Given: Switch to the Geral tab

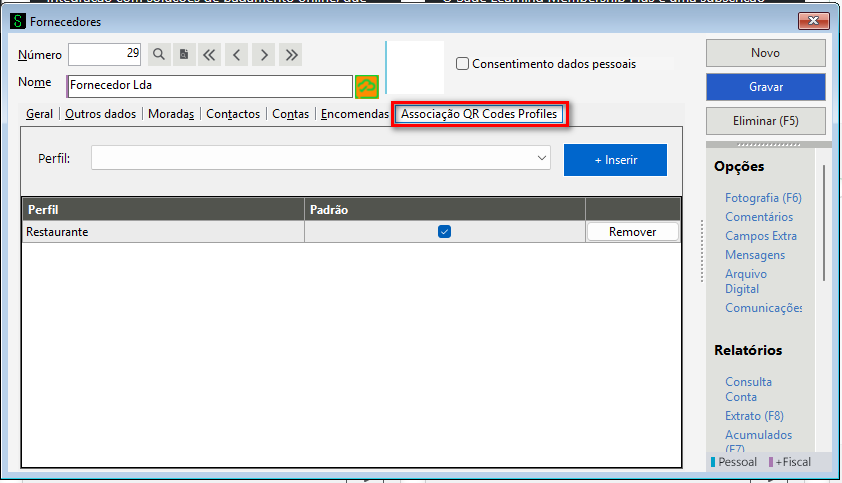Looking at the screenshot, I should click(x=40, y=115).
